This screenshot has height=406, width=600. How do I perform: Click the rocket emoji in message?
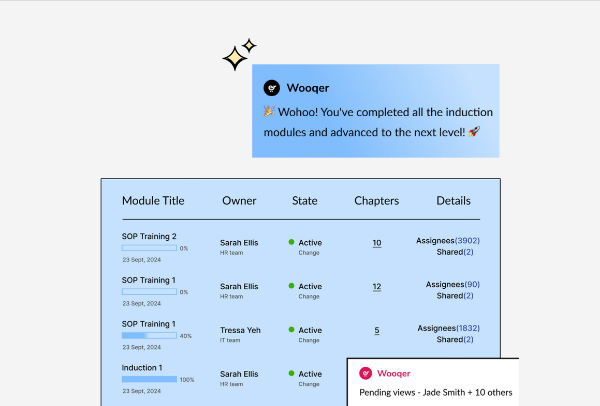pyautogui.click(x=474, y=132)
